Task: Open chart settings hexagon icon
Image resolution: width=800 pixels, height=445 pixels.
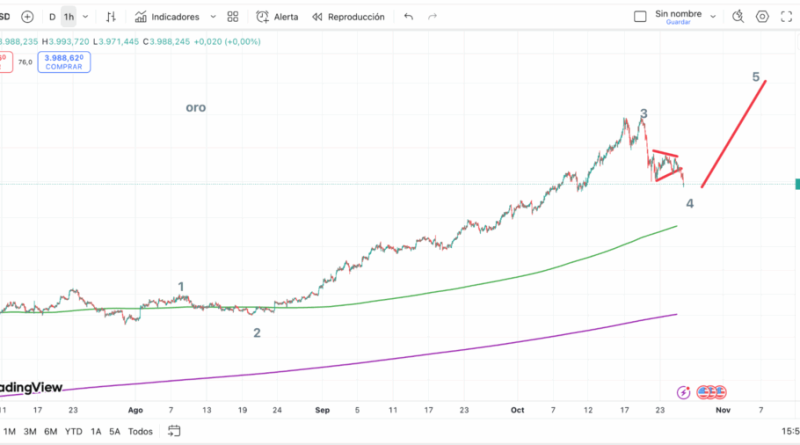Action: [x=763, y=17]
